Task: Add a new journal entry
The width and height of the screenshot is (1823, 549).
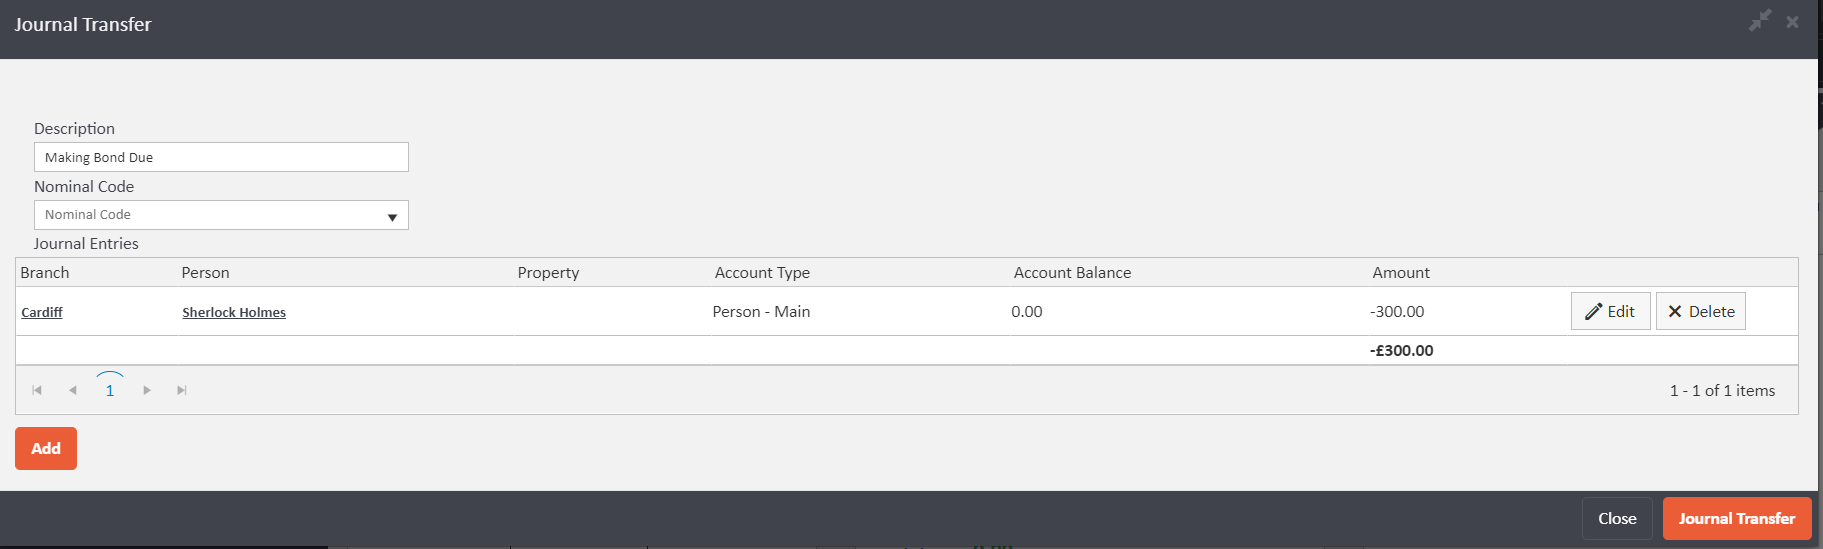Action: pyautogui.click(x=46, y=448)
